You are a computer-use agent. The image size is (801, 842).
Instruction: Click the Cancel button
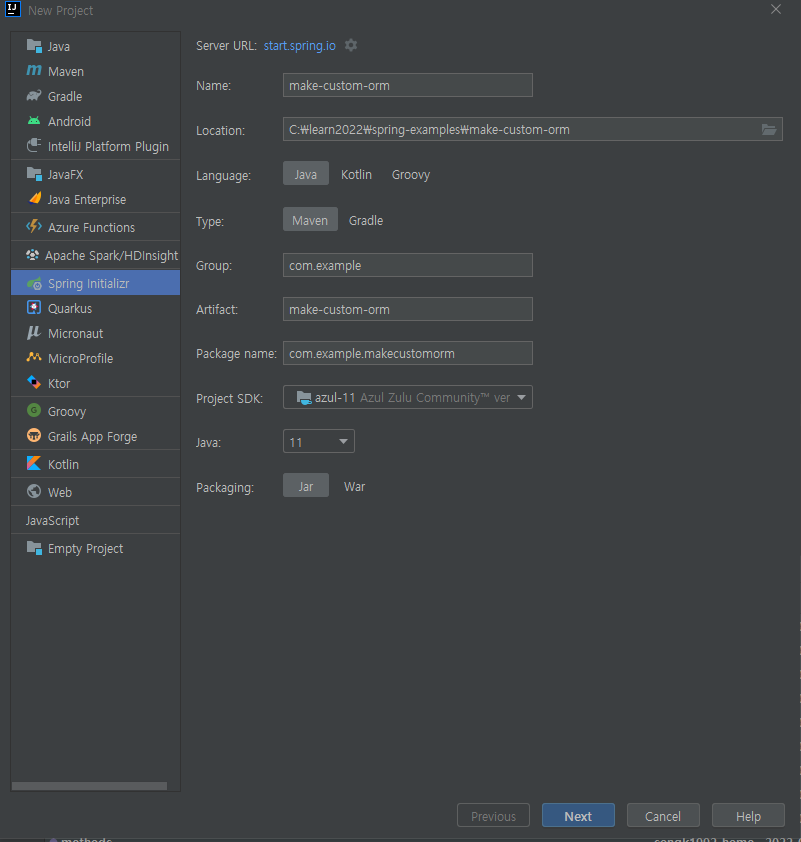pyautogui.click(x=663, y=816)
